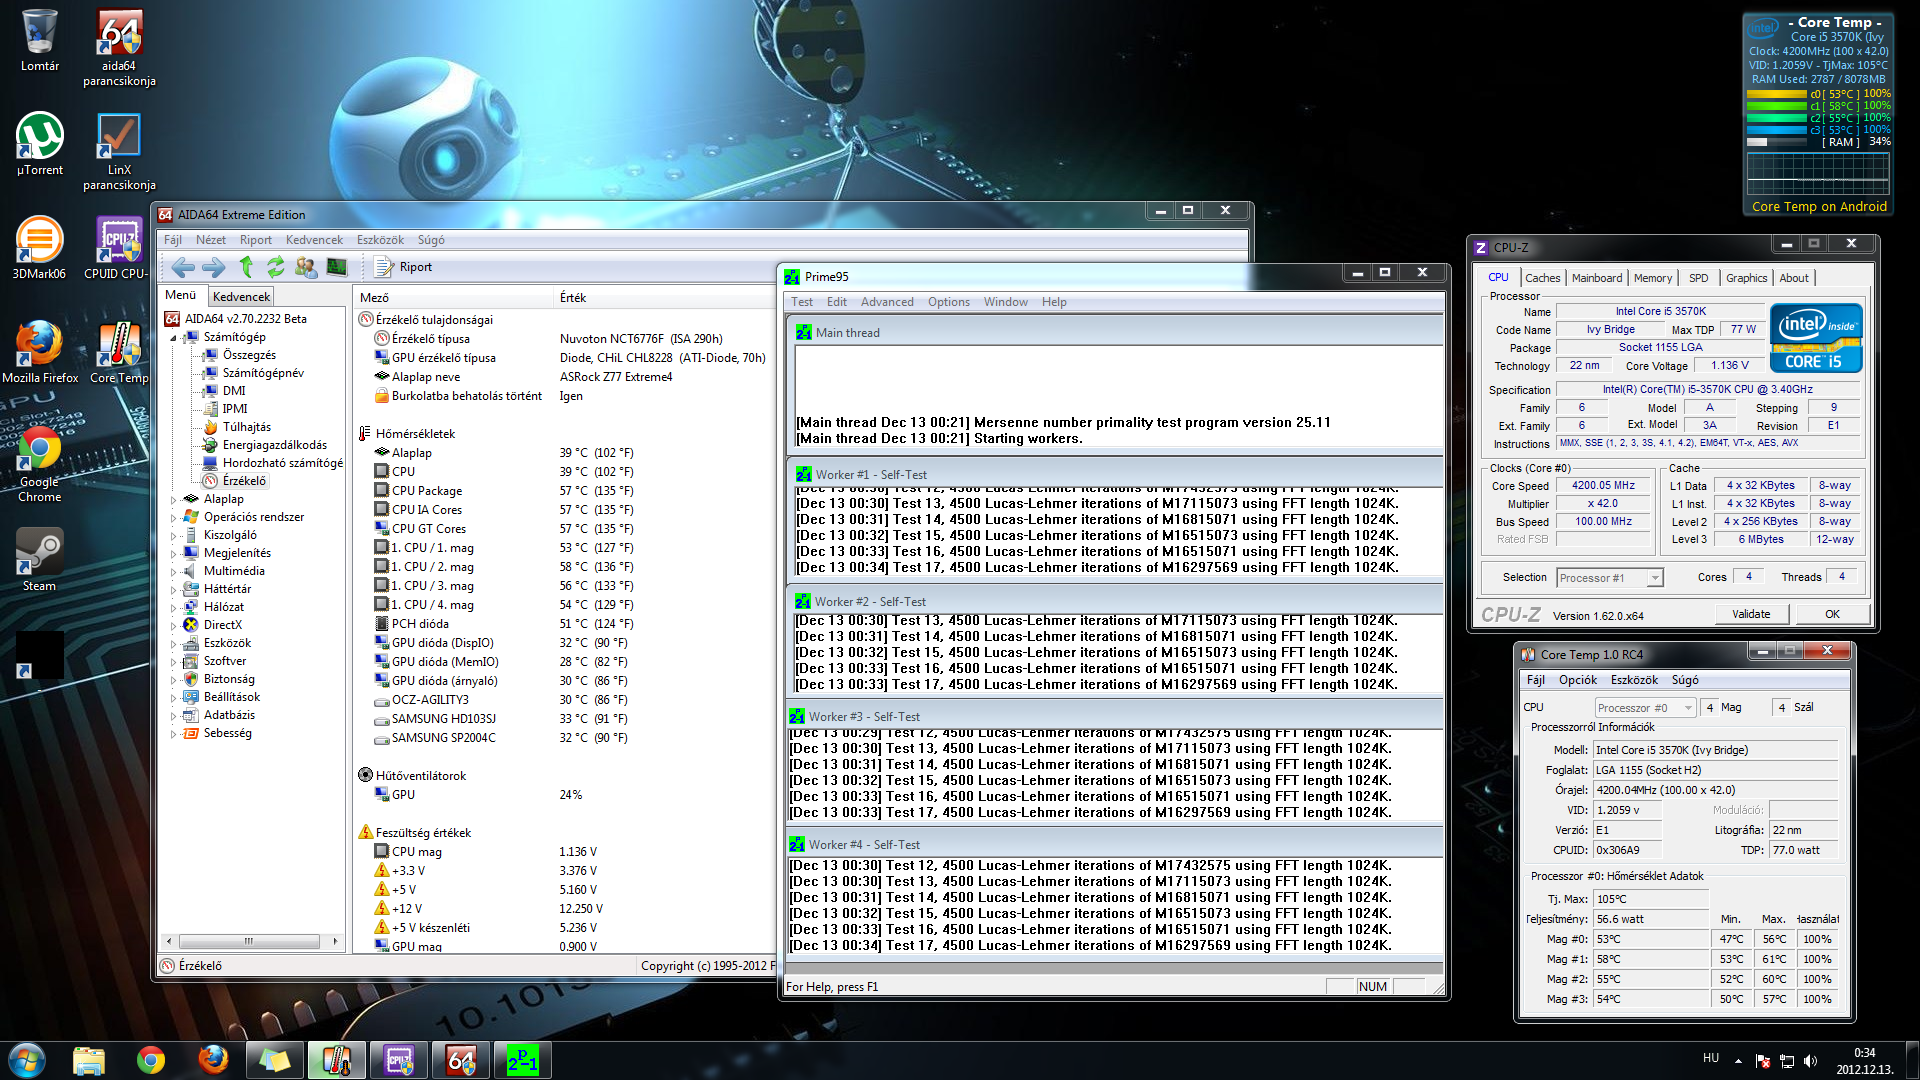Open the Súgó menu in Core Temp
Viewport: 1920px width, 1080px height.
[x=1685, y=680]
